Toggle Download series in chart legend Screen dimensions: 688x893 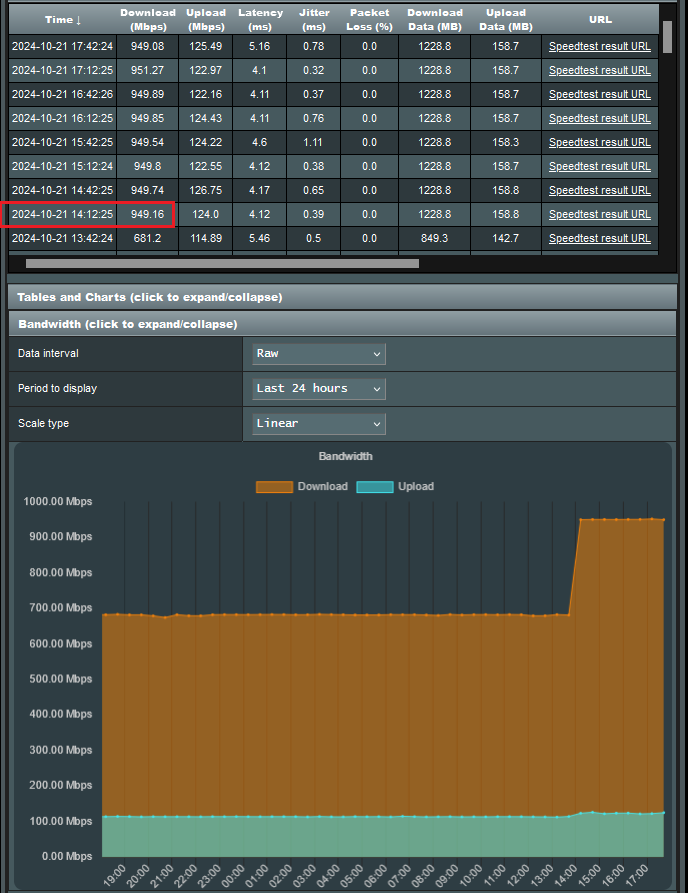coord(302,487)
